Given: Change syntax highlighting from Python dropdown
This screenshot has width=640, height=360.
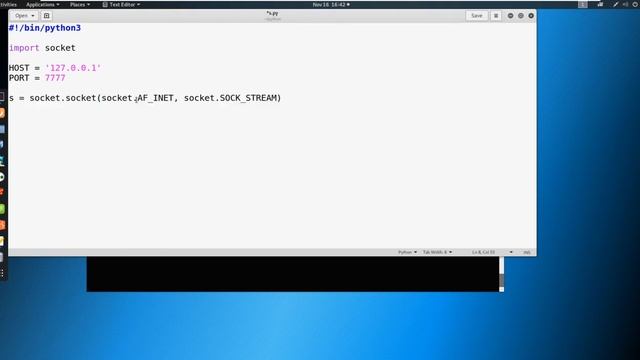Looking at the screenshot, I should 407,252.
